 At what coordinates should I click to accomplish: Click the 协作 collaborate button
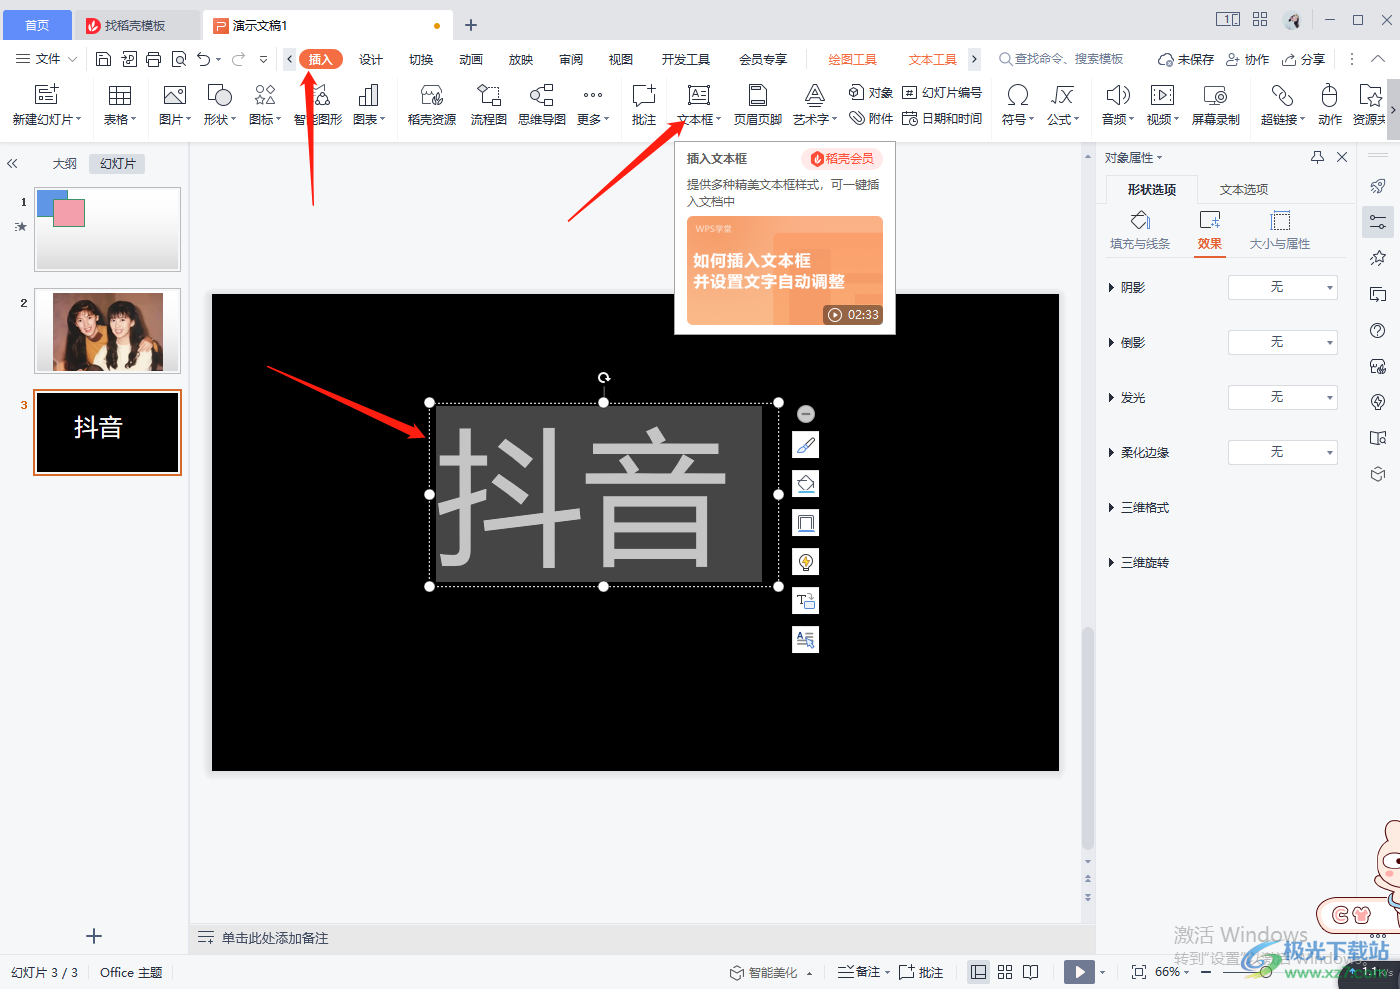pos(1247,60)
